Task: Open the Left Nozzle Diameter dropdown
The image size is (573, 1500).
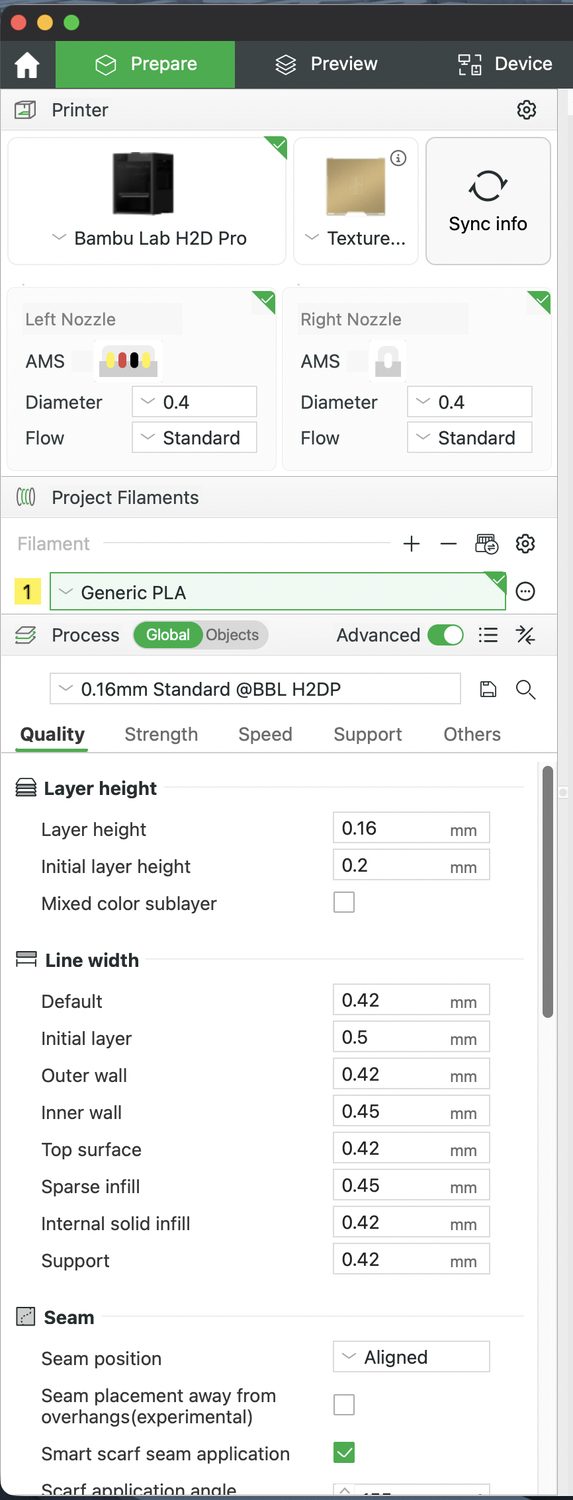Action: [194, 402]
